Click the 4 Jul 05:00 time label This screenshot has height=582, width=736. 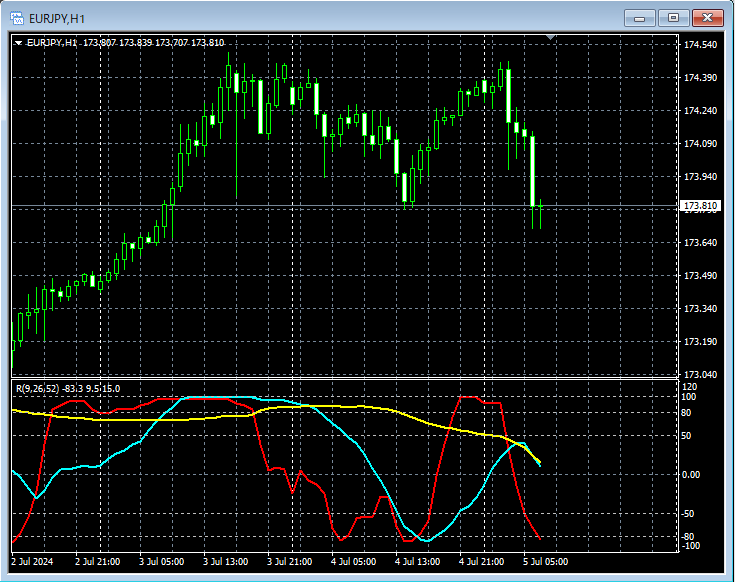coord(353,562)
